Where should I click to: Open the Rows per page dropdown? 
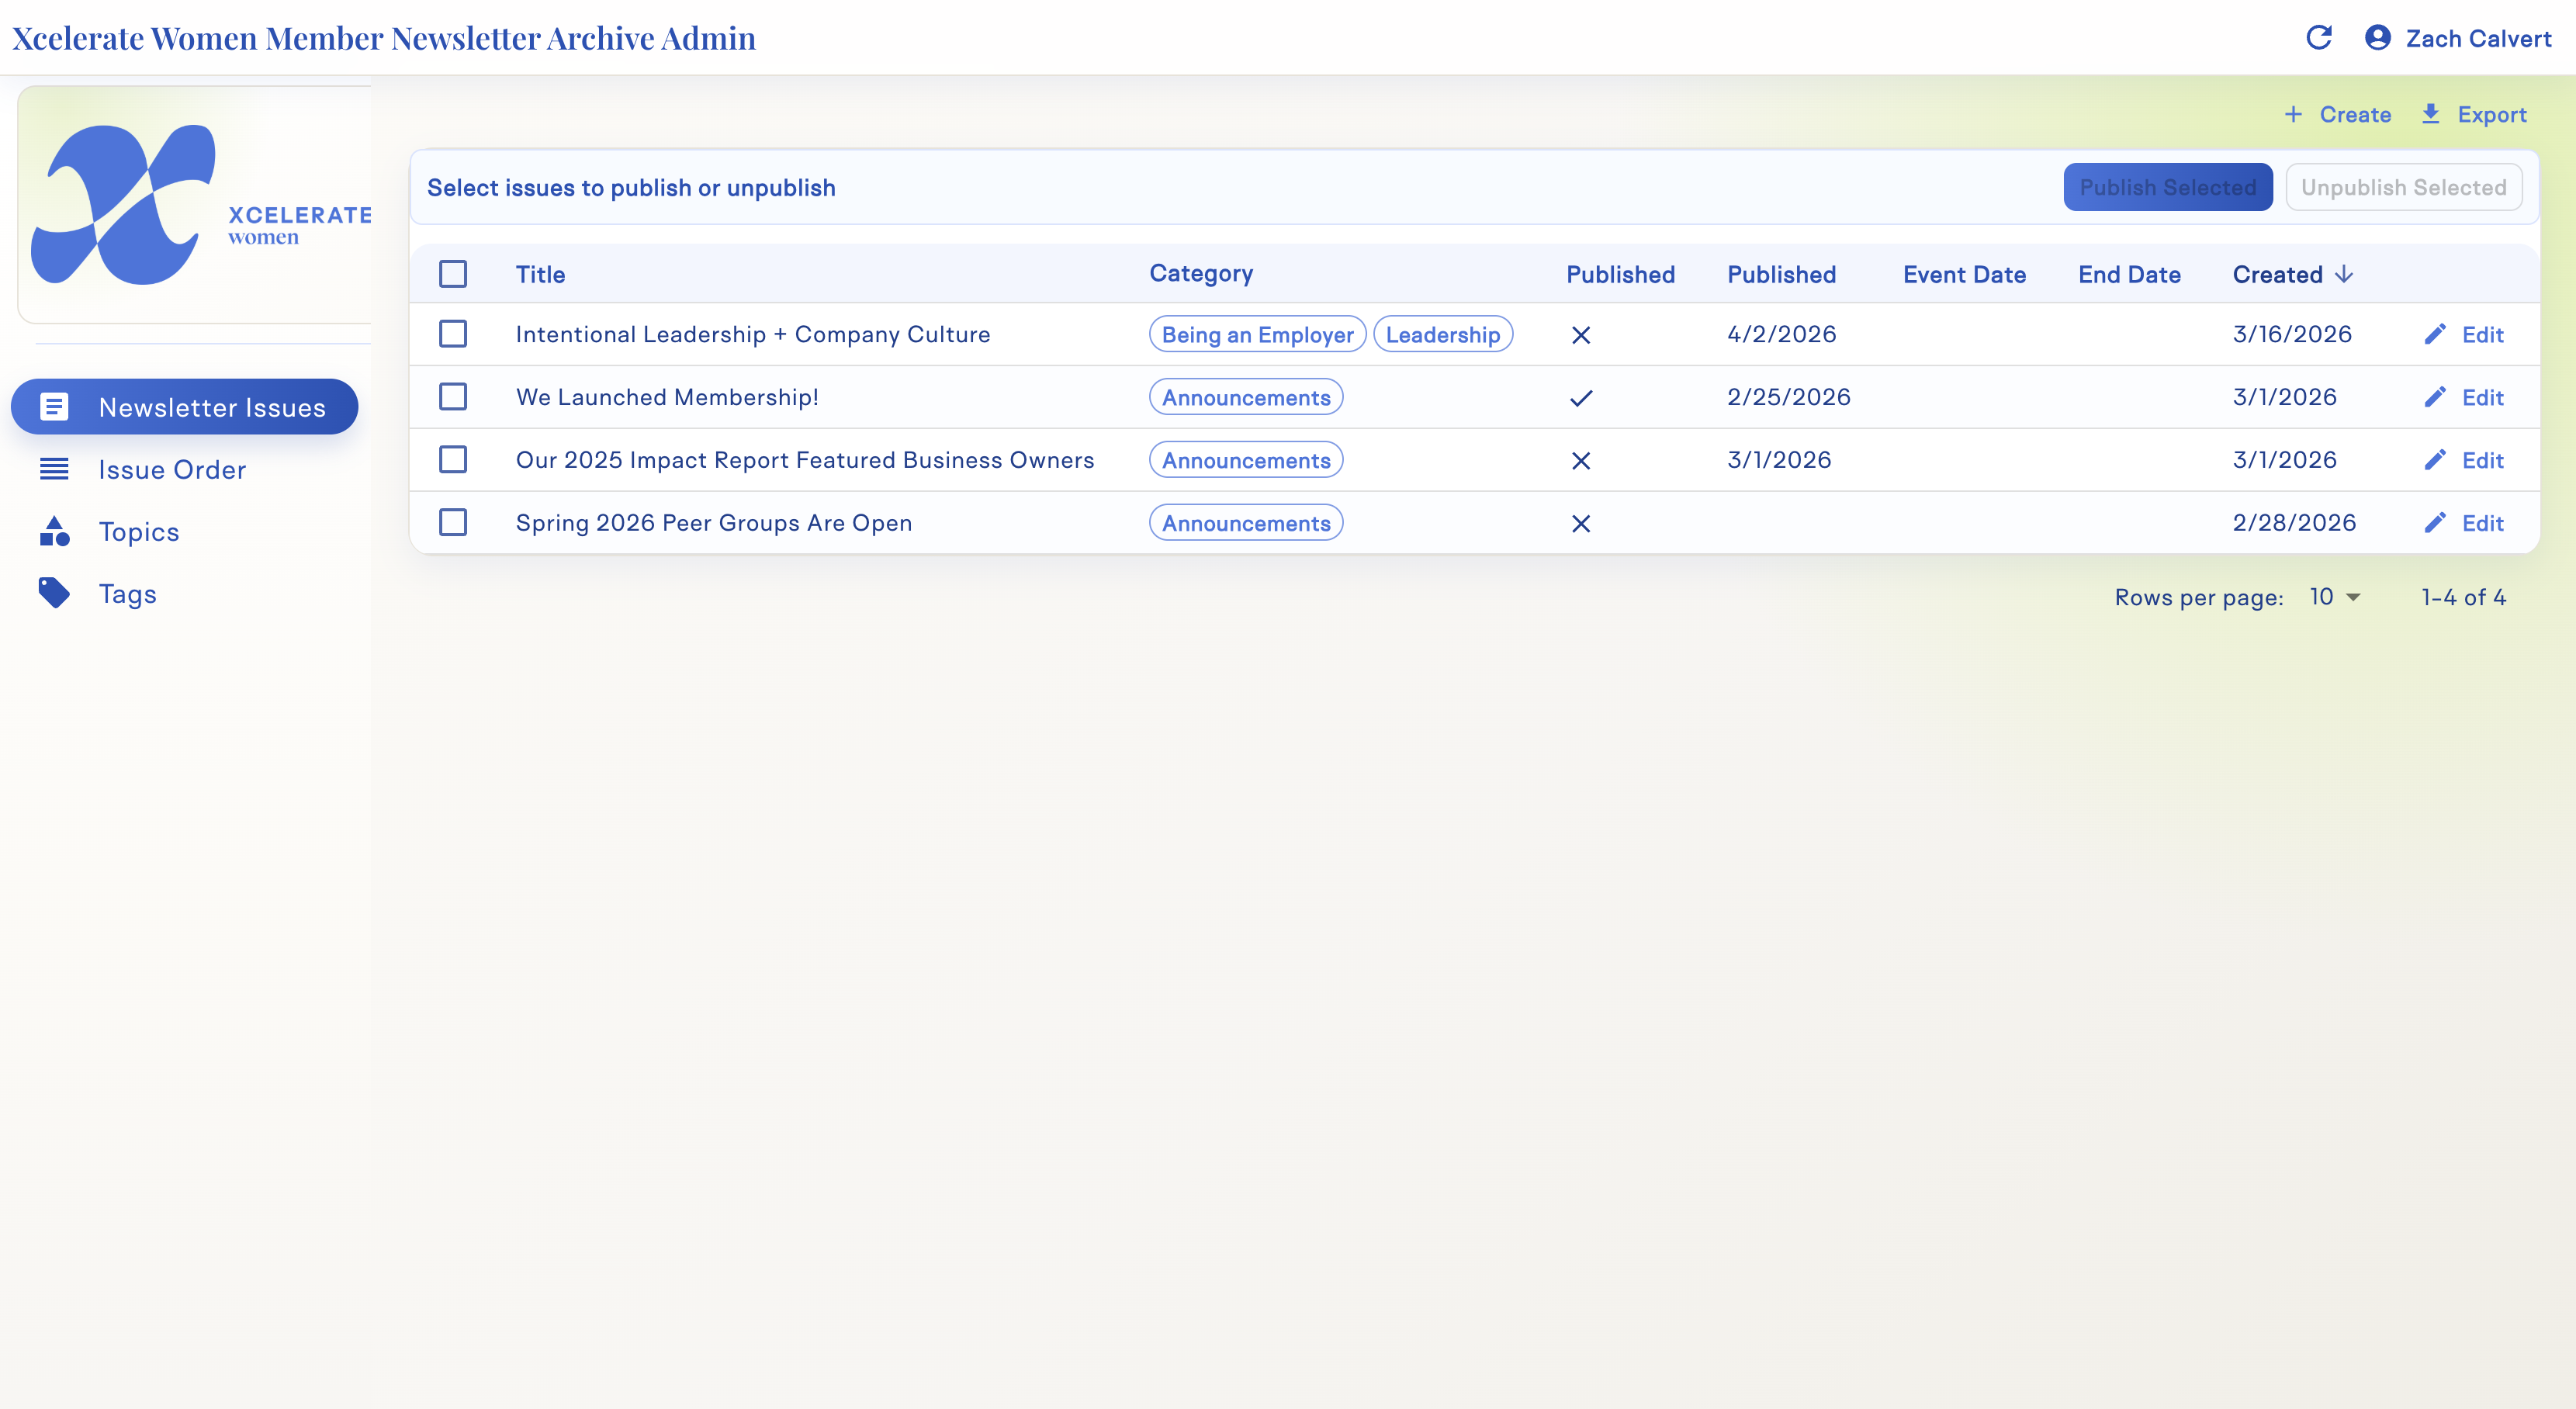tap(2334, 597)
